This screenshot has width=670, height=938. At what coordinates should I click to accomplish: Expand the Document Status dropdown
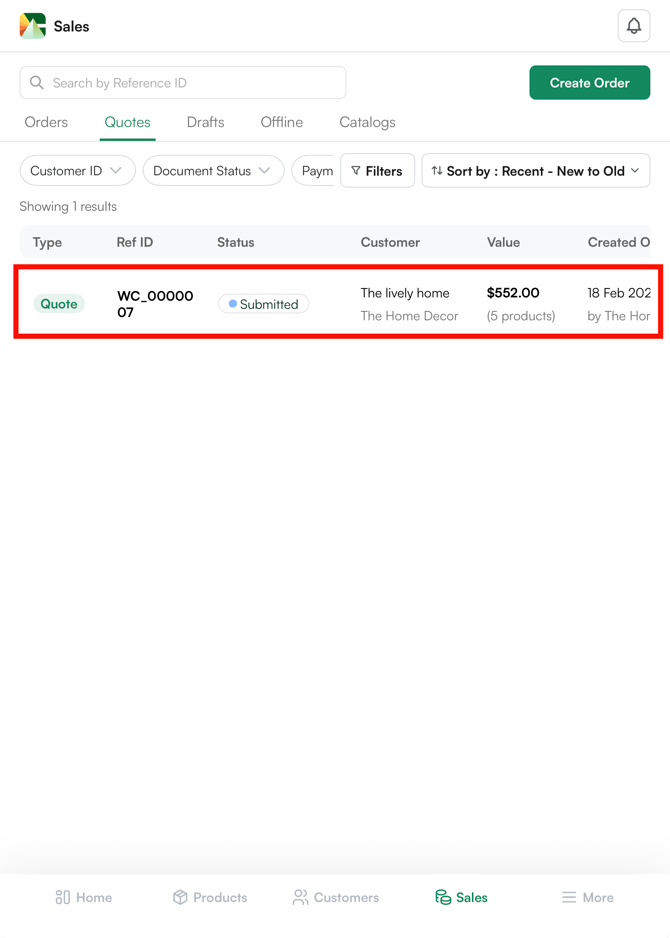click(213, 171)
